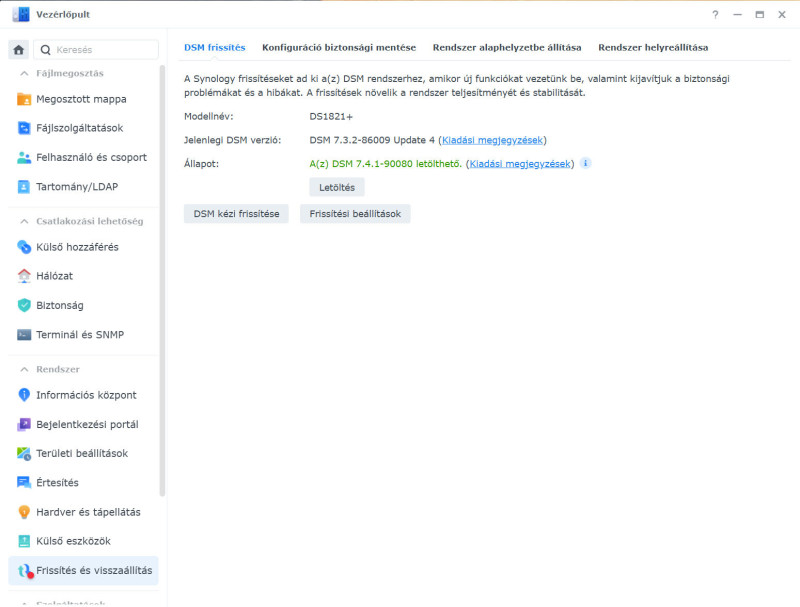Collapse the Fájlmegosztás section
Image resolution: width=800 pixels, height=607 pixels.
click(x=24, y=73)
